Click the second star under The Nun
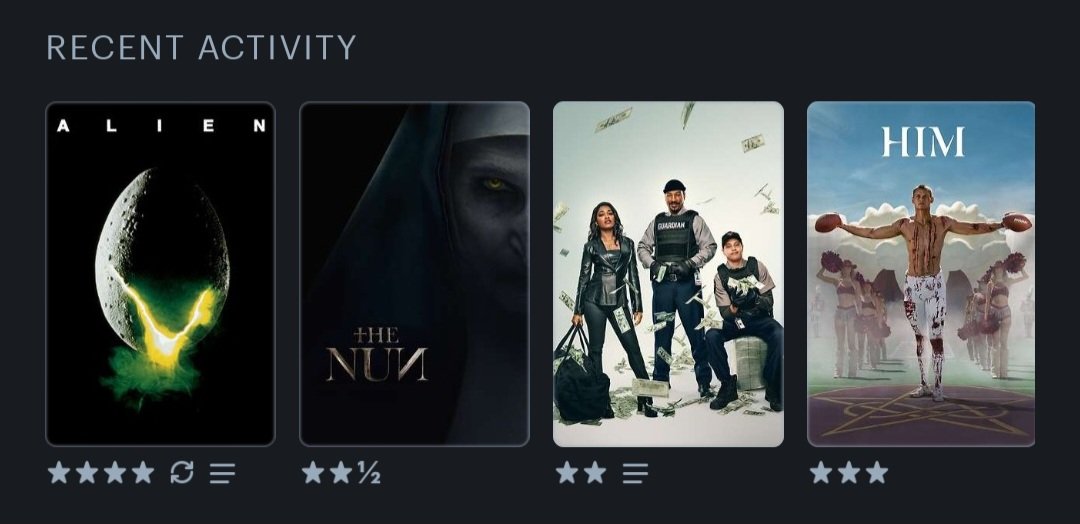The height and width of the screenshot is (524, 1080). click(341, 472)
